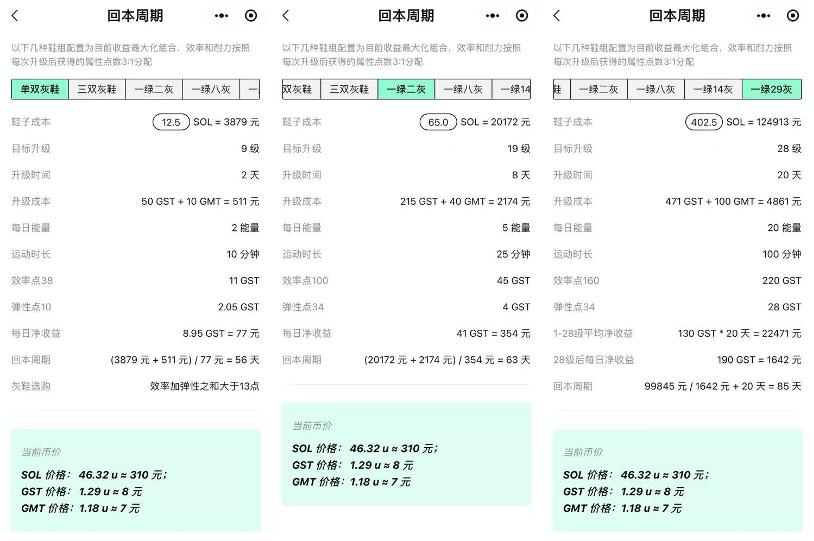
Task: Select the 单双灰鞋 tab in left panel
Action: pyautogui.click(x=40, y=89)
